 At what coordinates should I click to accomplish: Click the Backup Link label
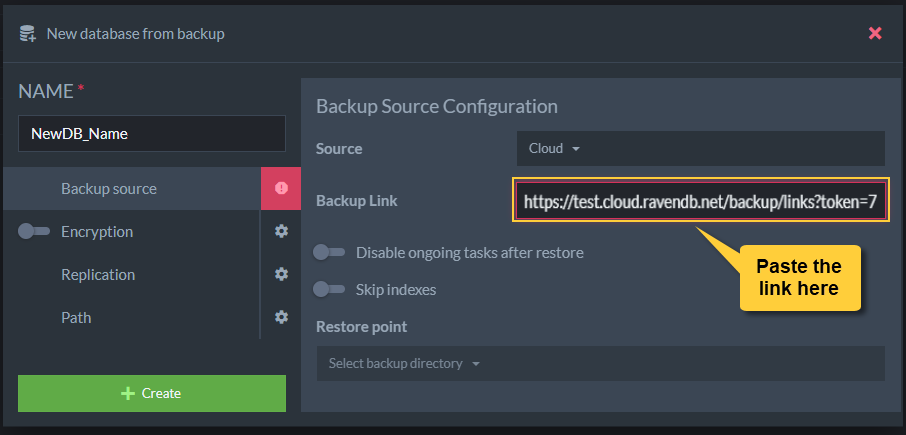[357, 201]
